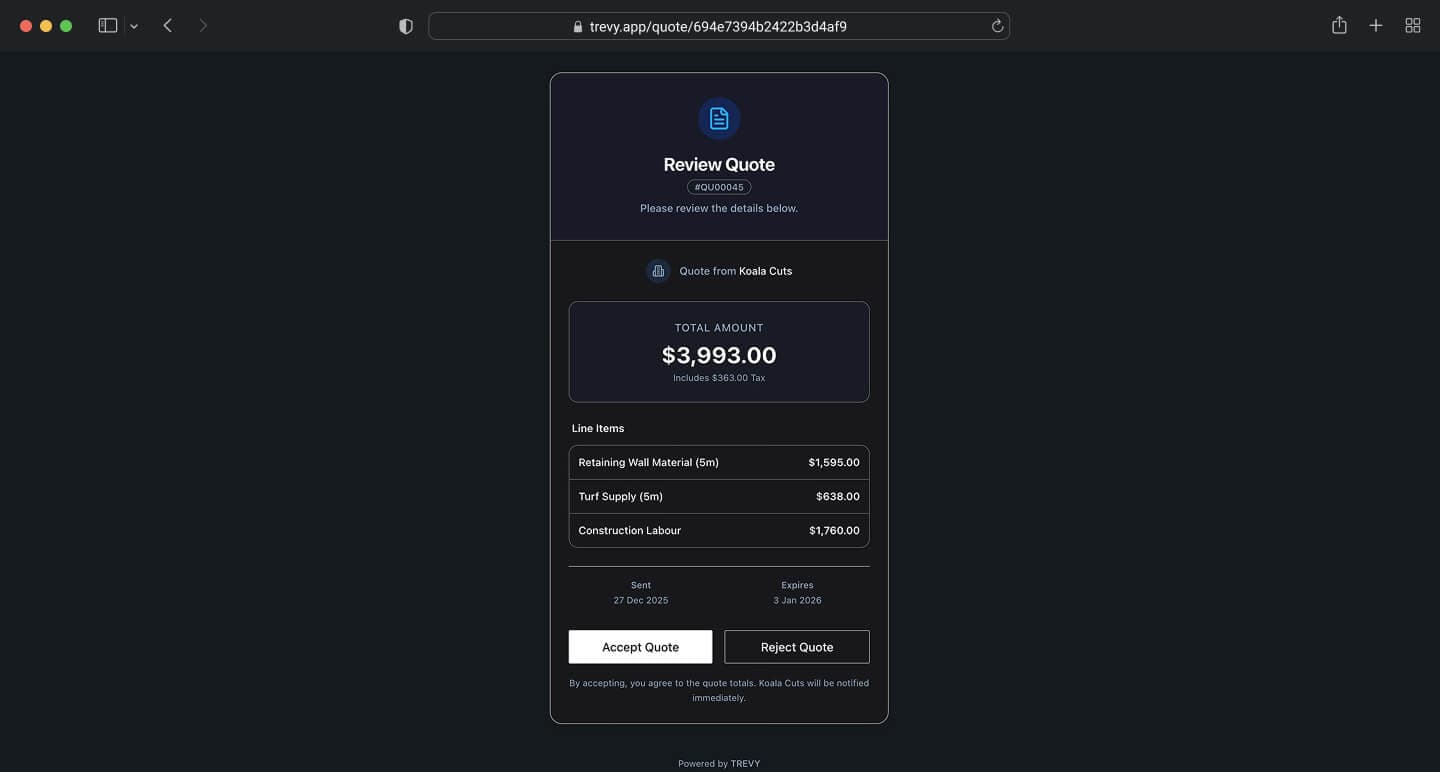Screen dimensions: 1440x772
Task: Open the sidebar options chevron
Action: pyautogui.click(x=134, y=25)
